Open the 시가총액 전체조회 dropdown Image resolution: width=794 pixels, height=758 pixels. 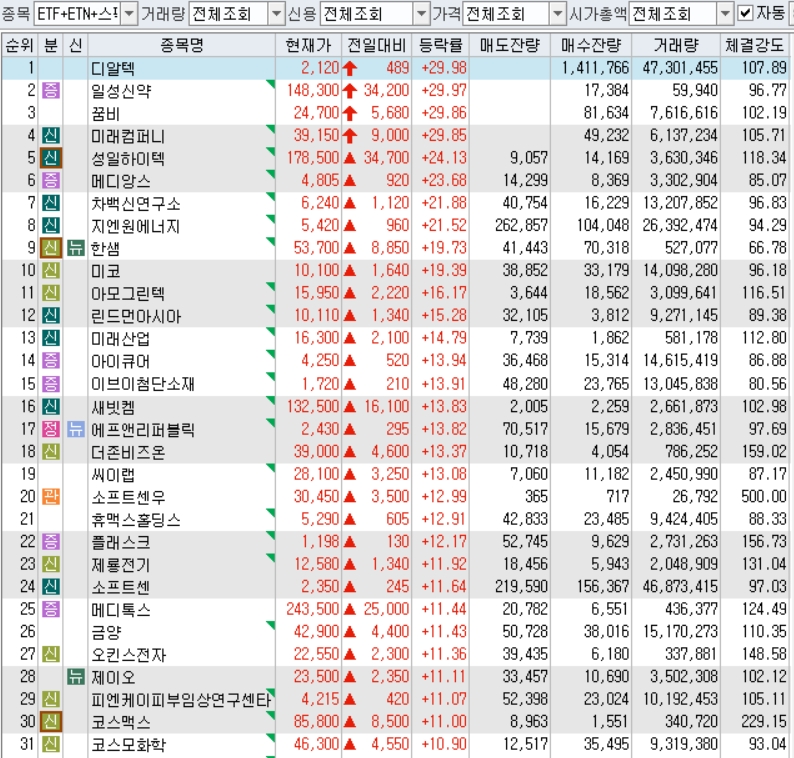(725, 14)
